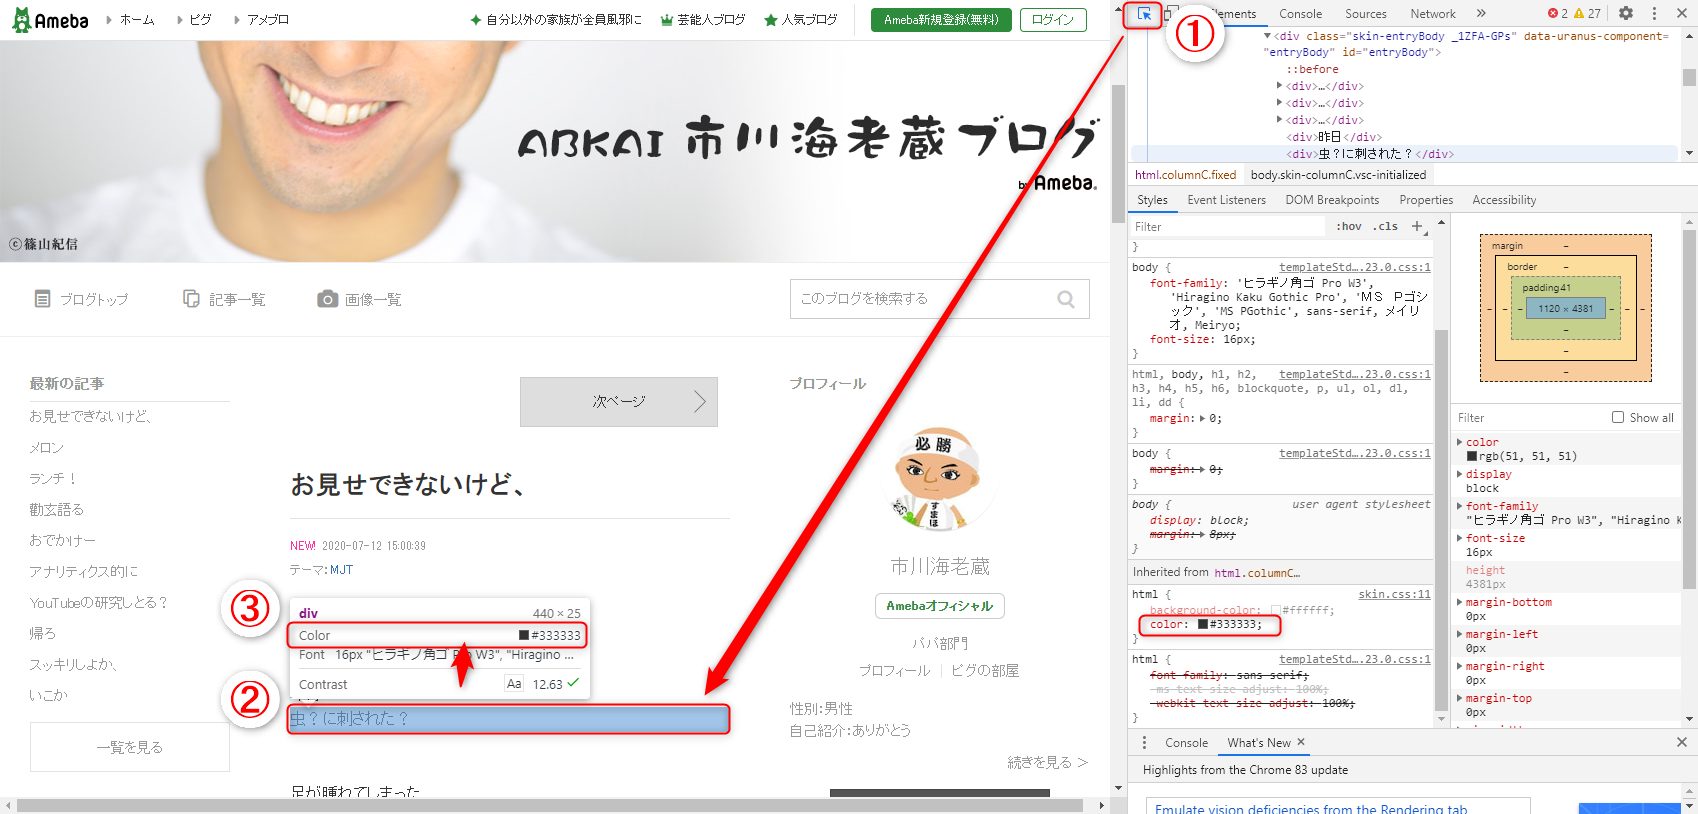
Task: Focus the Computed Filter input
Action: coord(1530,418)
